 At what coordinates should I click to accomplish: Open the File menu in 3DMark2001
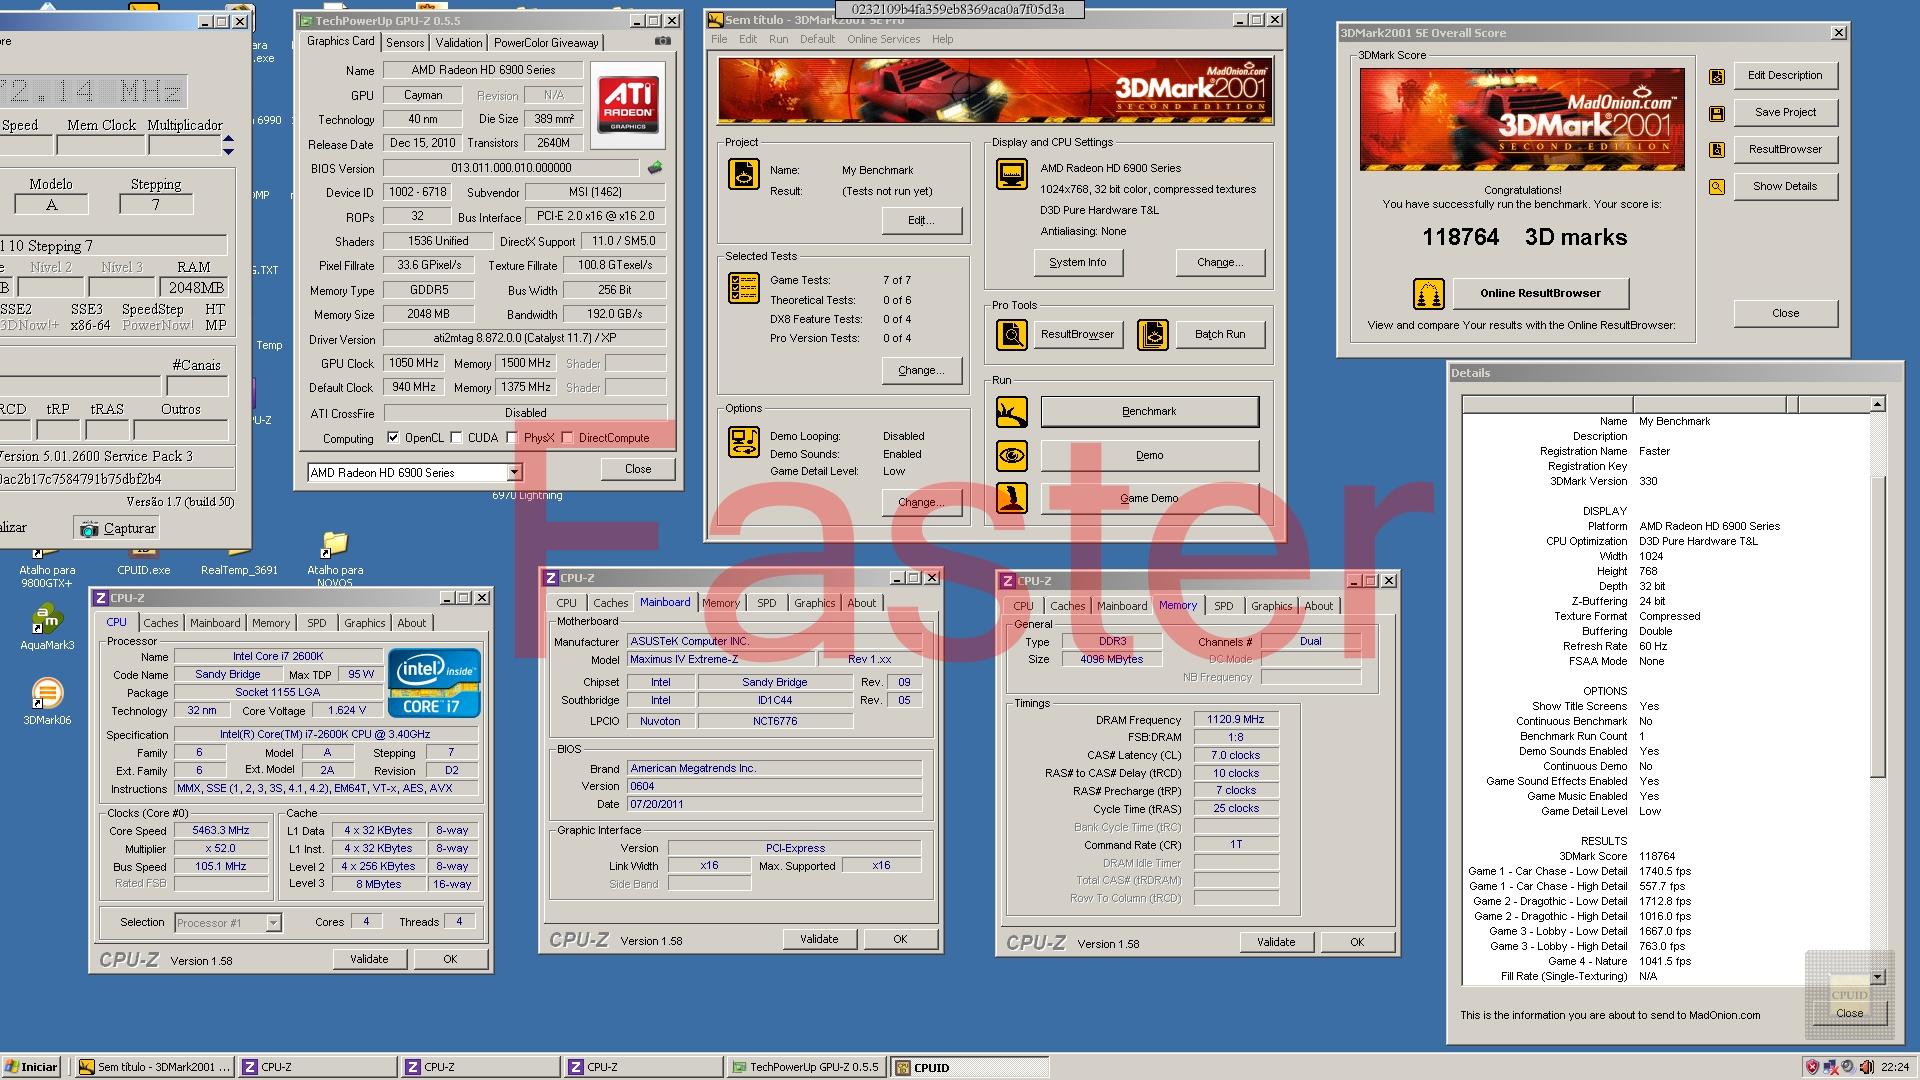tap(719, 39)
